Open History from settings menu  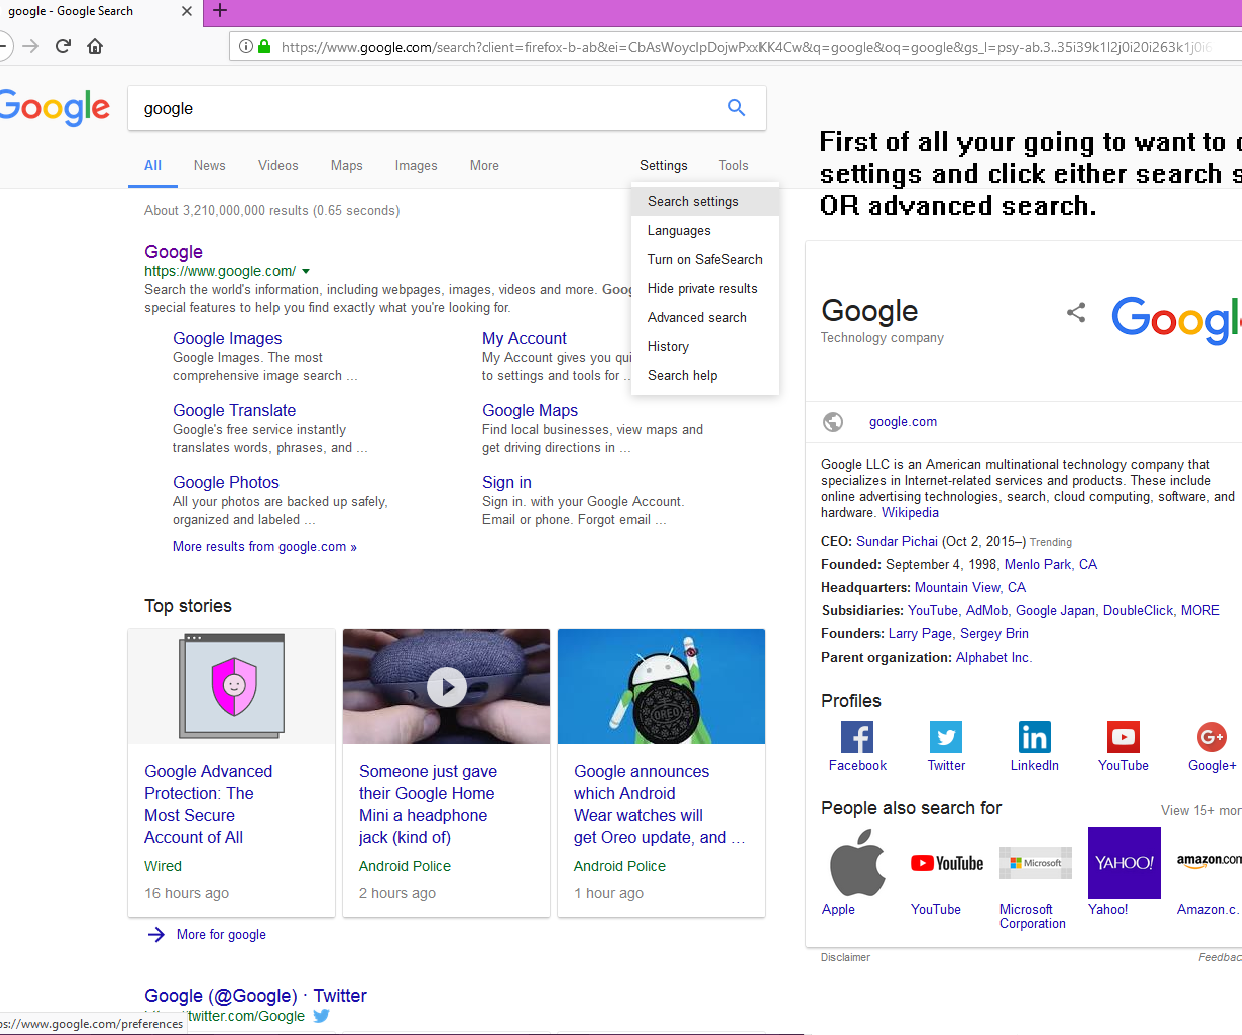[x=705, y=346]
